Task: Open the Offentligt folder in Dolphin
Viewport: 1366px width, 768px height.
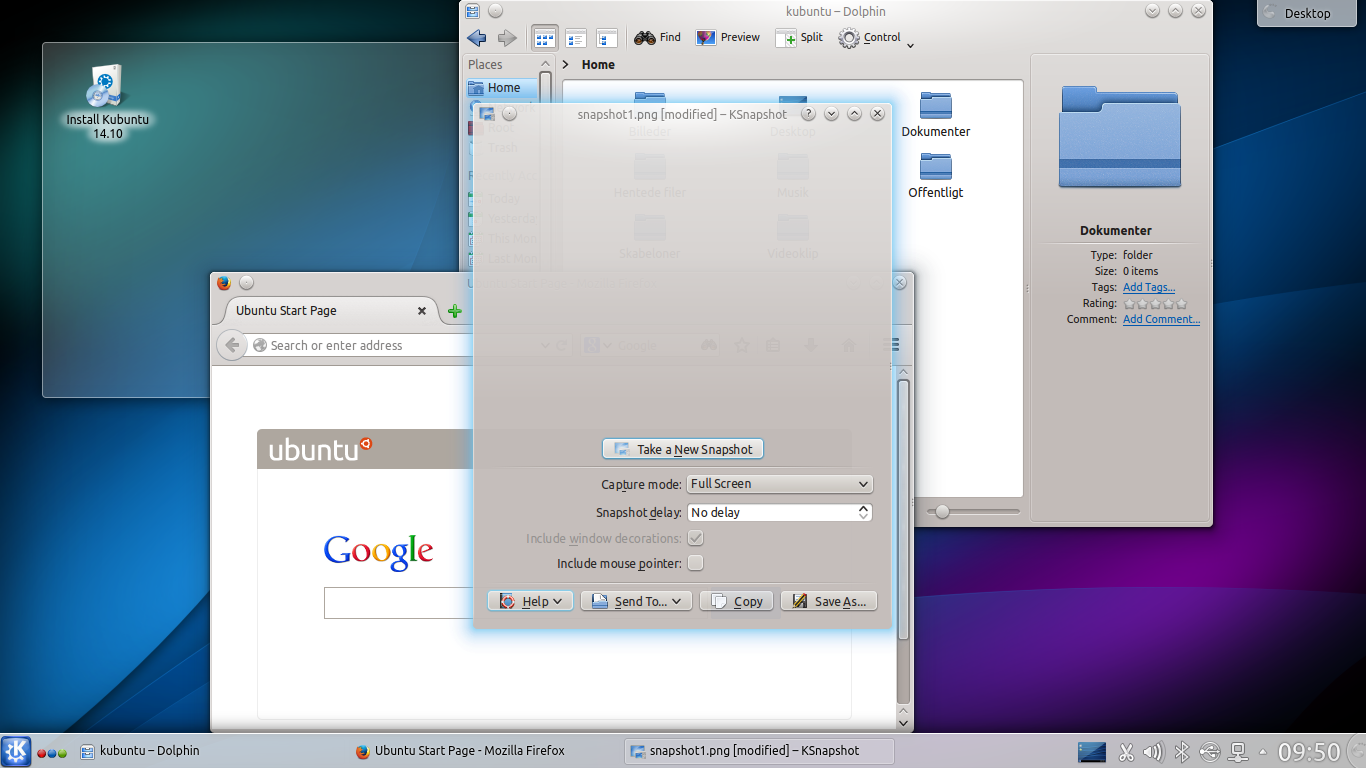Action: 936,175
